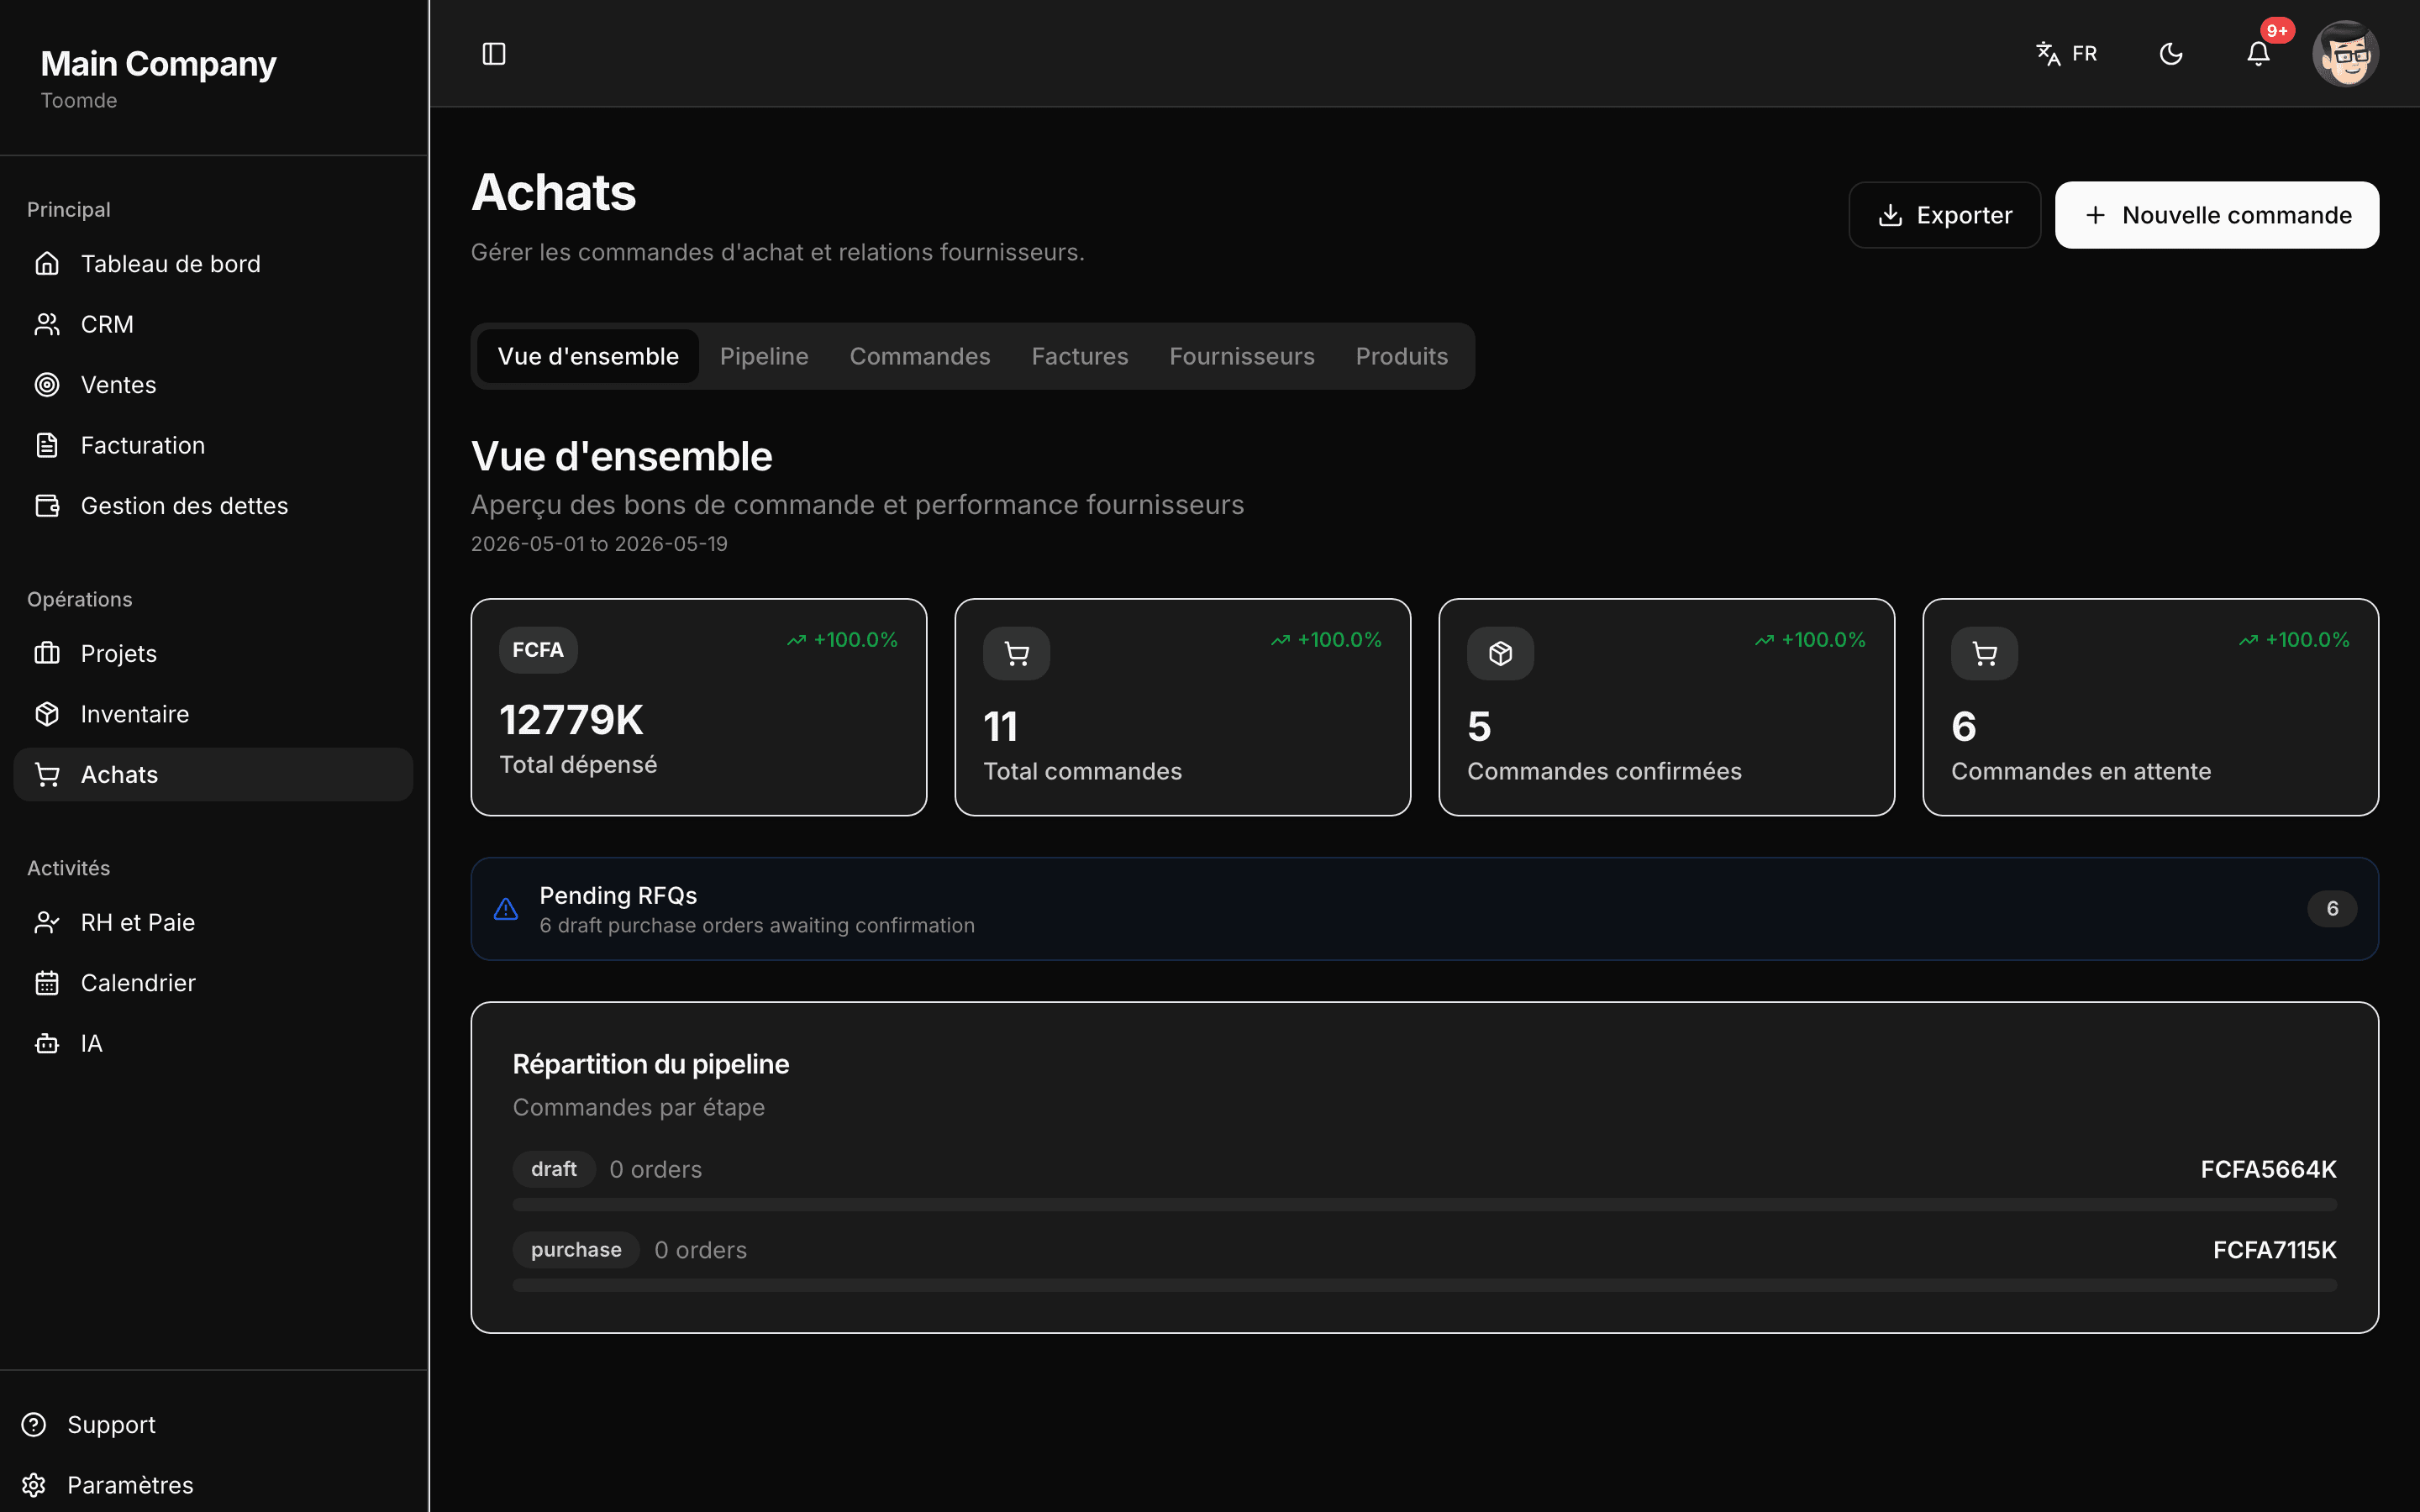This screenshot has width=2420, height=1512.
Task: Click the draft pipeline progress bar
Action: tap(1424, 1205)
